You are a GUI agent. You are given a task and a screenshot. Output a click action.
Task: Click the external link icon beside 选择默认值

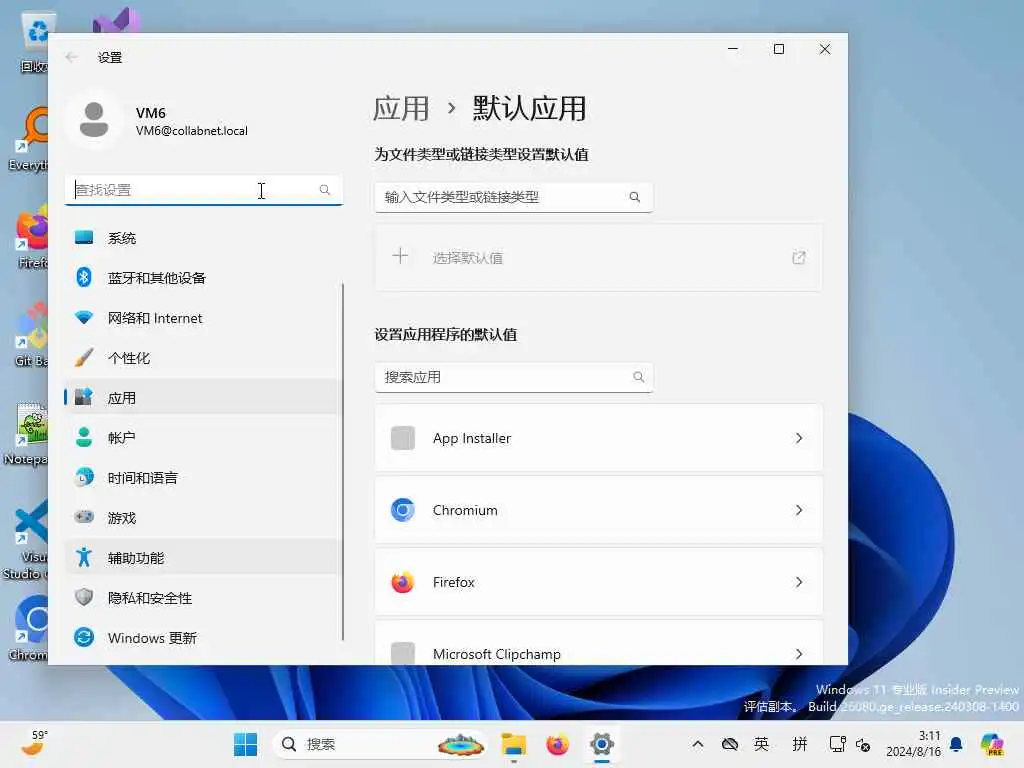799,257
